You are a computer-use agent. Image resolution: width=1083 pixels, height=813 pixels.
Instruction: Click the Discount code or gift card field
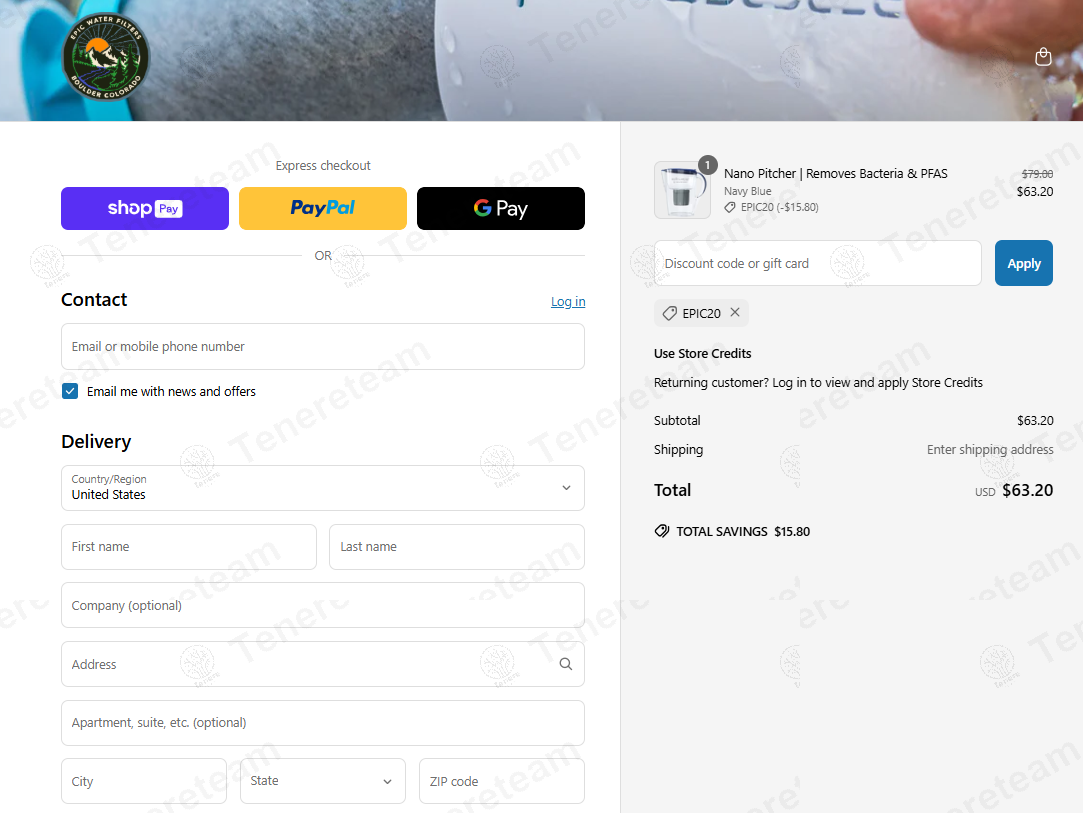(x=818, y=263)
